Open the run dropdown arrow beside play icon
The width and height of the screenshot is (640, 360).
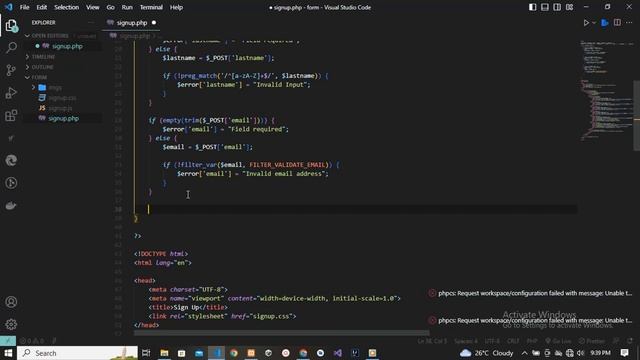click(594, 23)
